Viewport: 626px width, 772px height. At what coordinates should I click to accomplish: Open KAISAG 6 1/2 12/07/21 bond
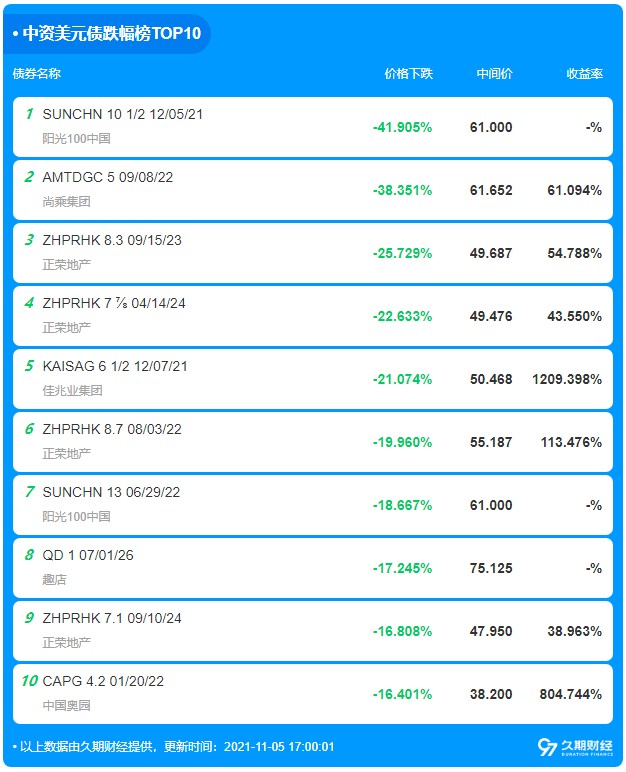click(x=115, y=366)
